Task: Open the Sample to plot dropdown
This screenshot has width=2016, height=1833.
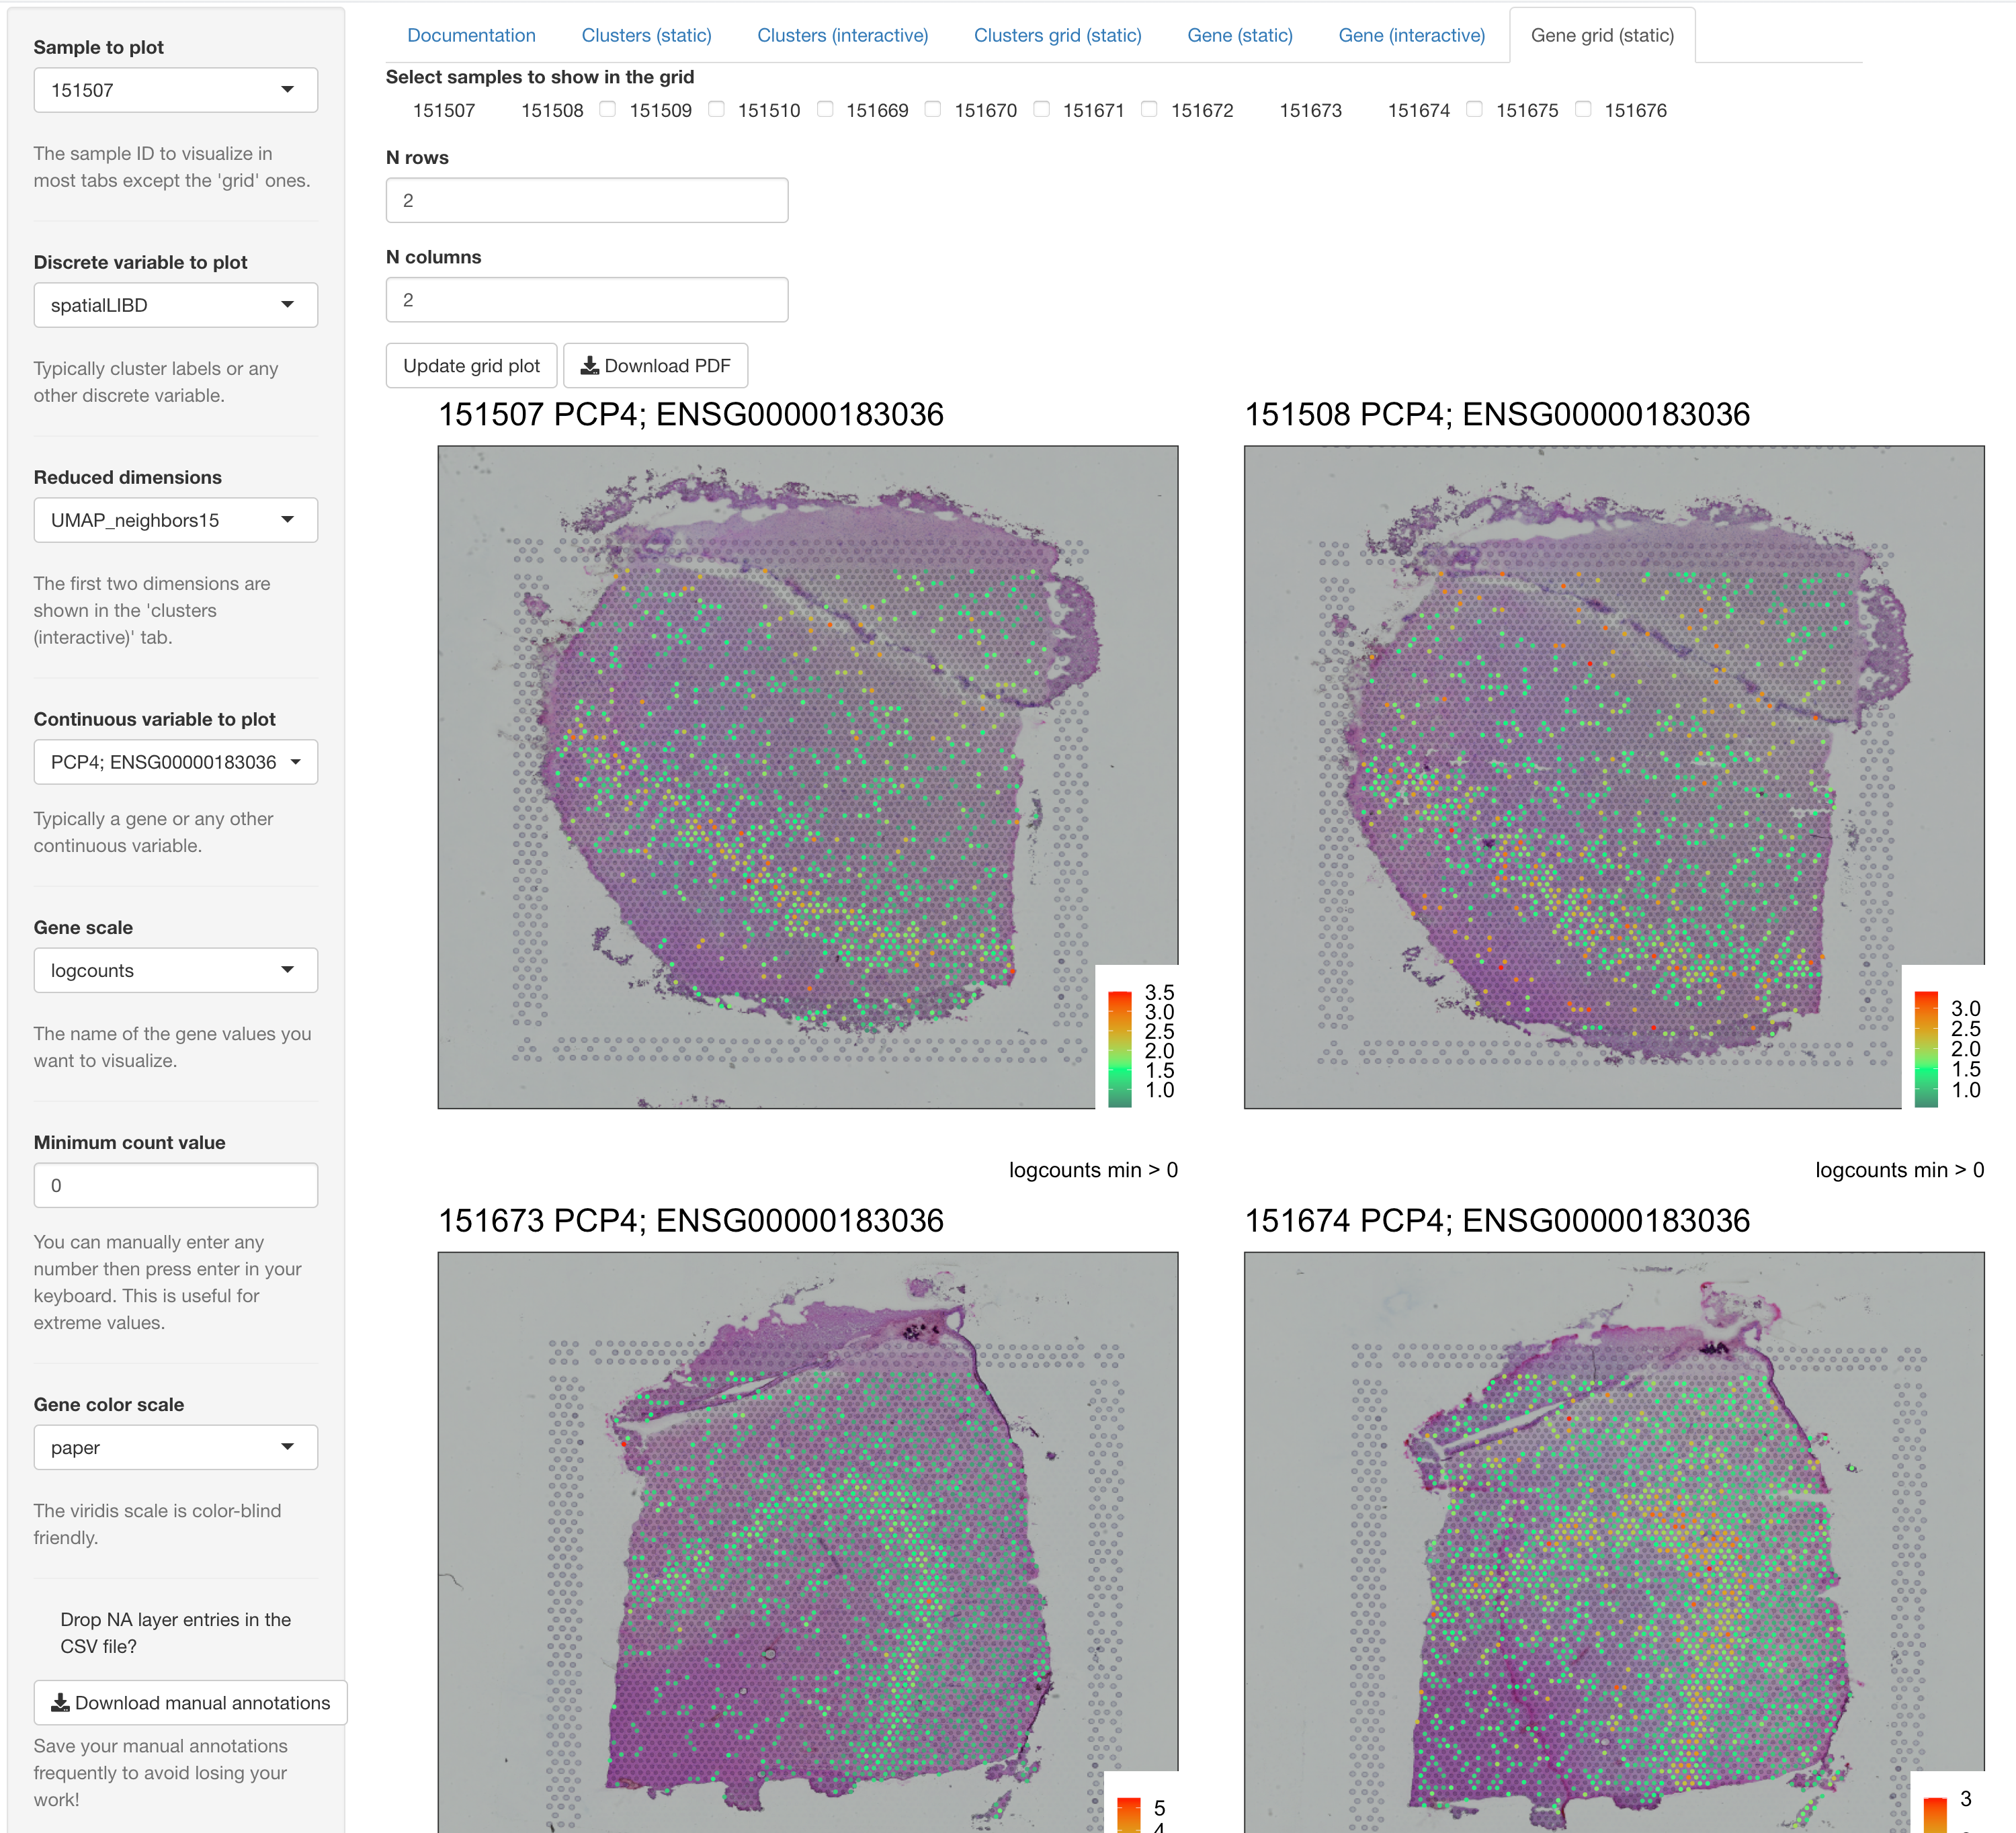Action: (x=175, y=90)
